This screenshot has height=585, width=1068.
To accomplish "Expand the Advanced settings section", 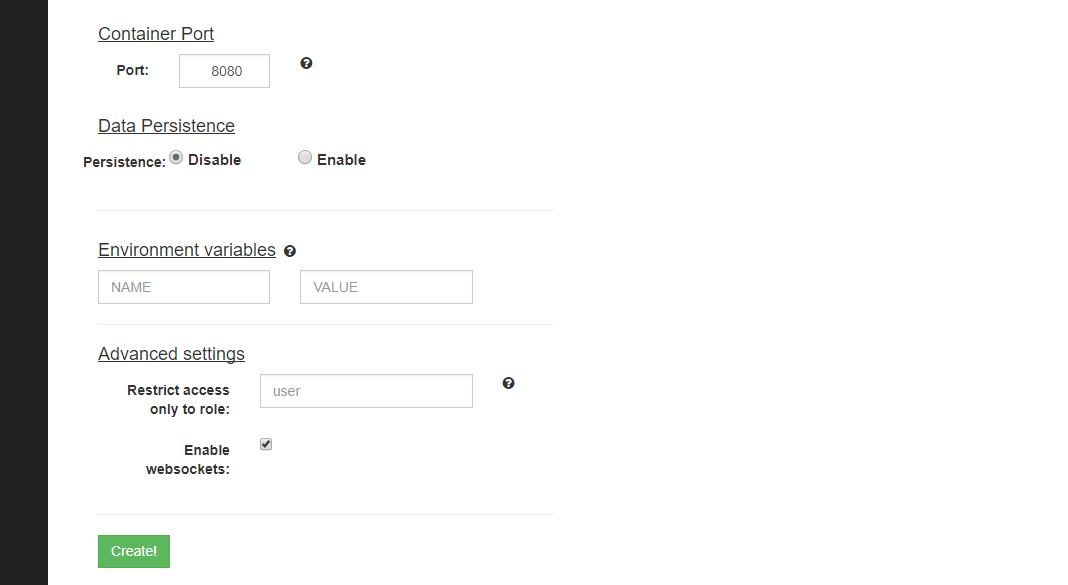I will [x=171, y=354].
